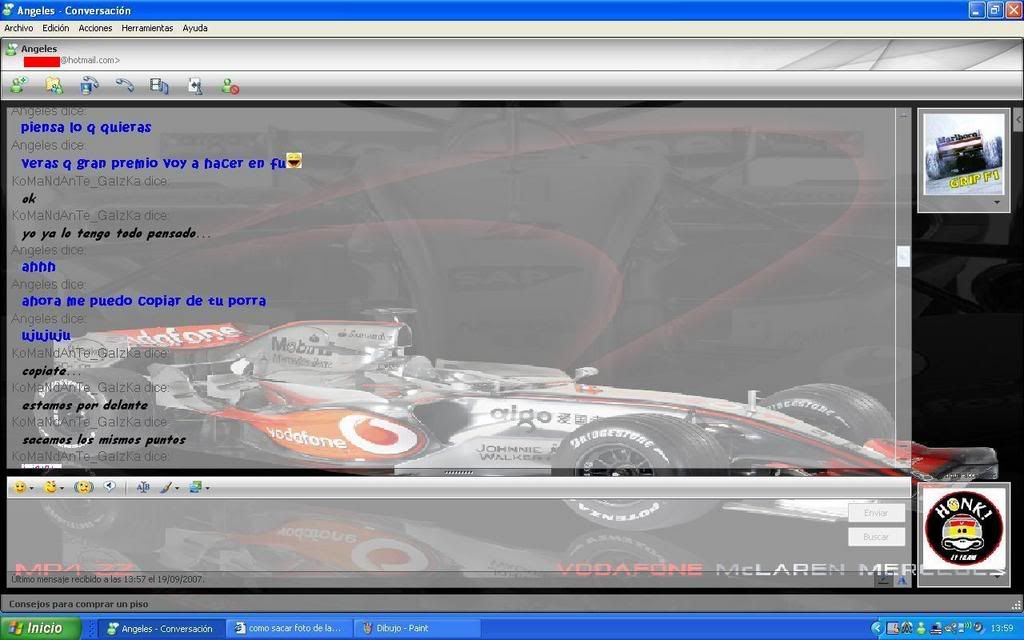Open the contact's display picture menu arrow

pos(997,202)
